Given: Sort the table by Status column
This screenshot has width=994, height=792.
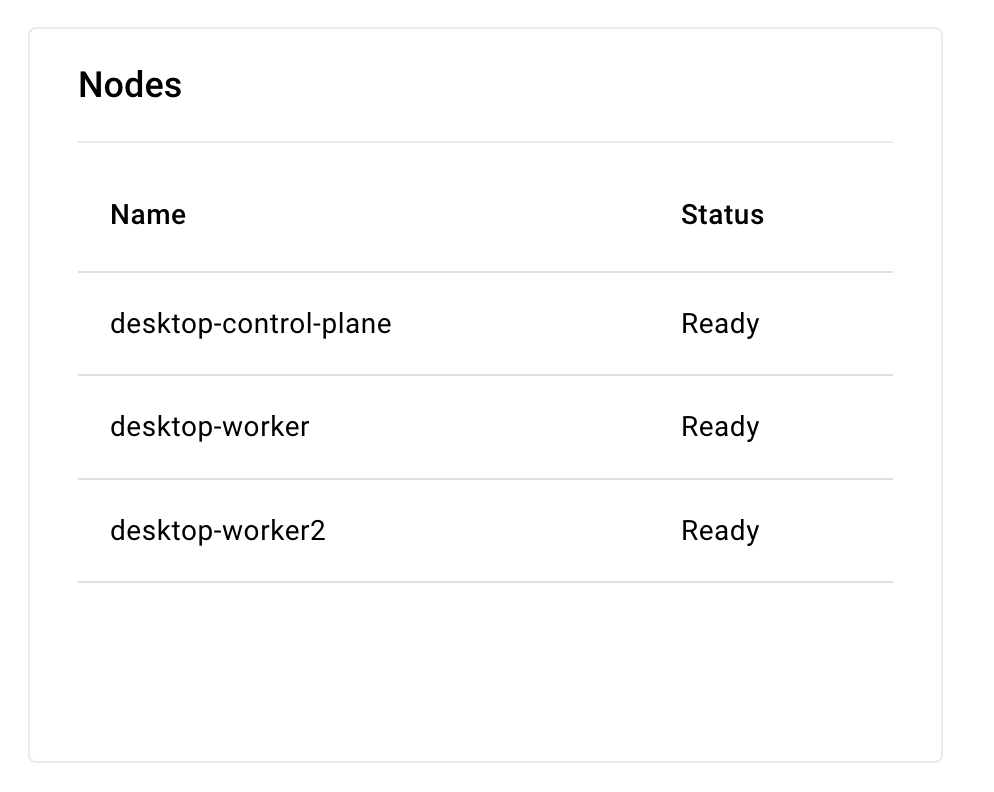Looking at the screenshot, I should [x=722, y=215].
